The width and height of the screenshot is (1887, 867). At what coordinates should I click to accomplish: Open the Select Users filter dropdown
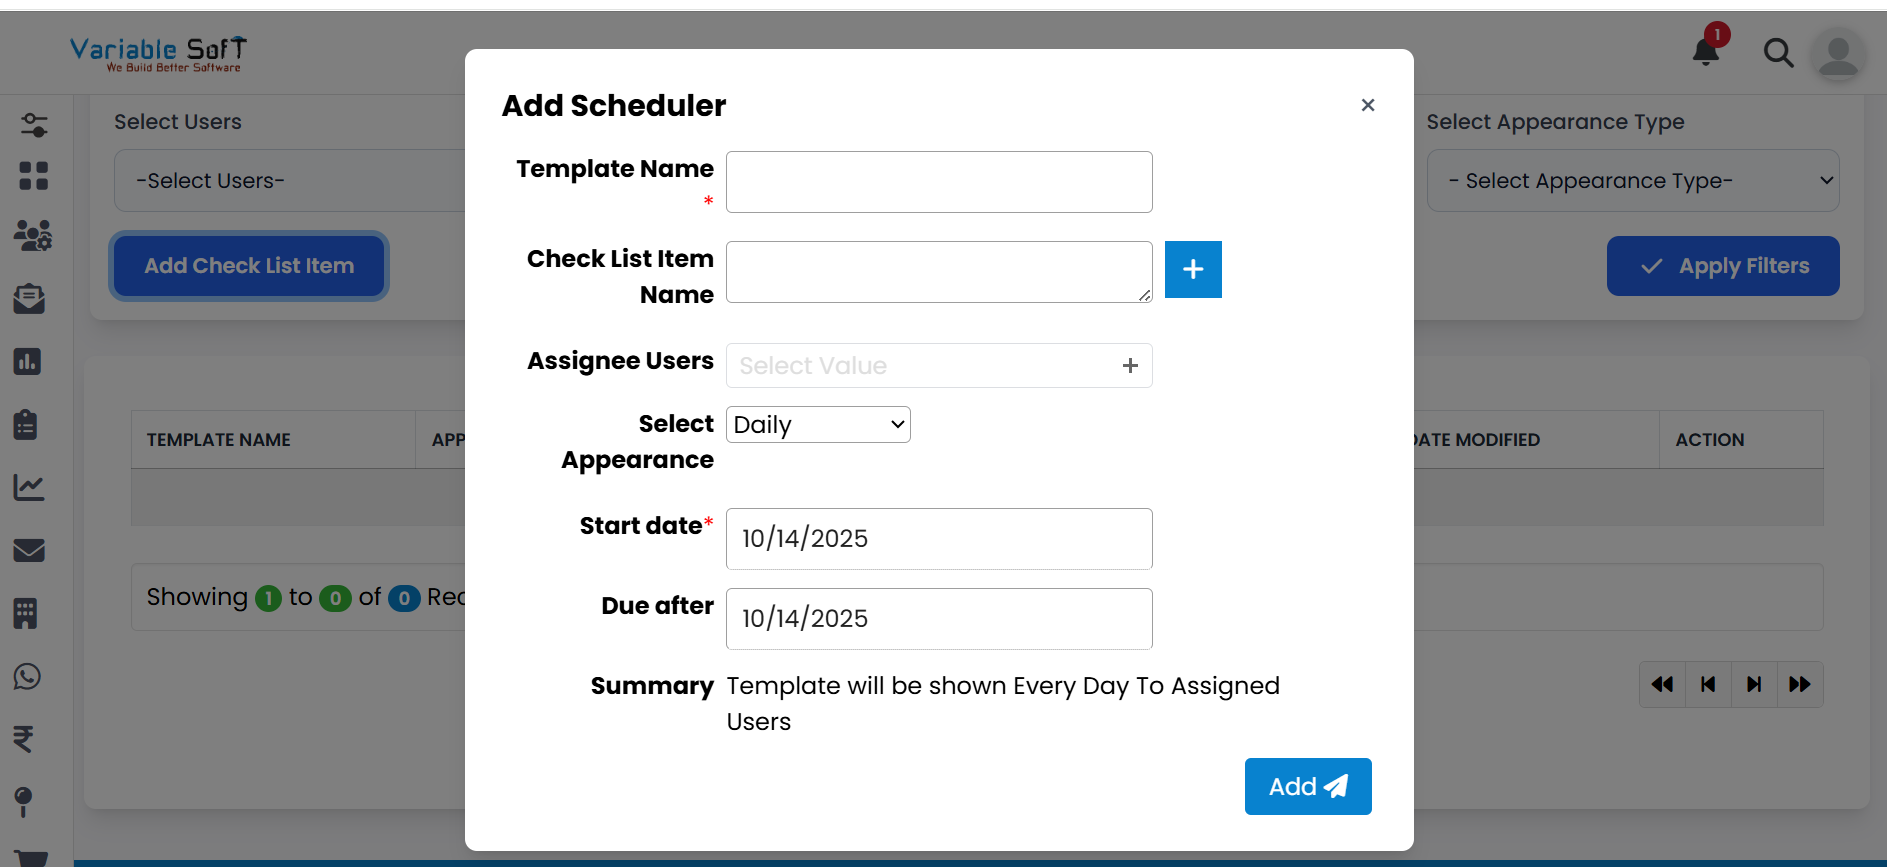click(x=290, y=181)
